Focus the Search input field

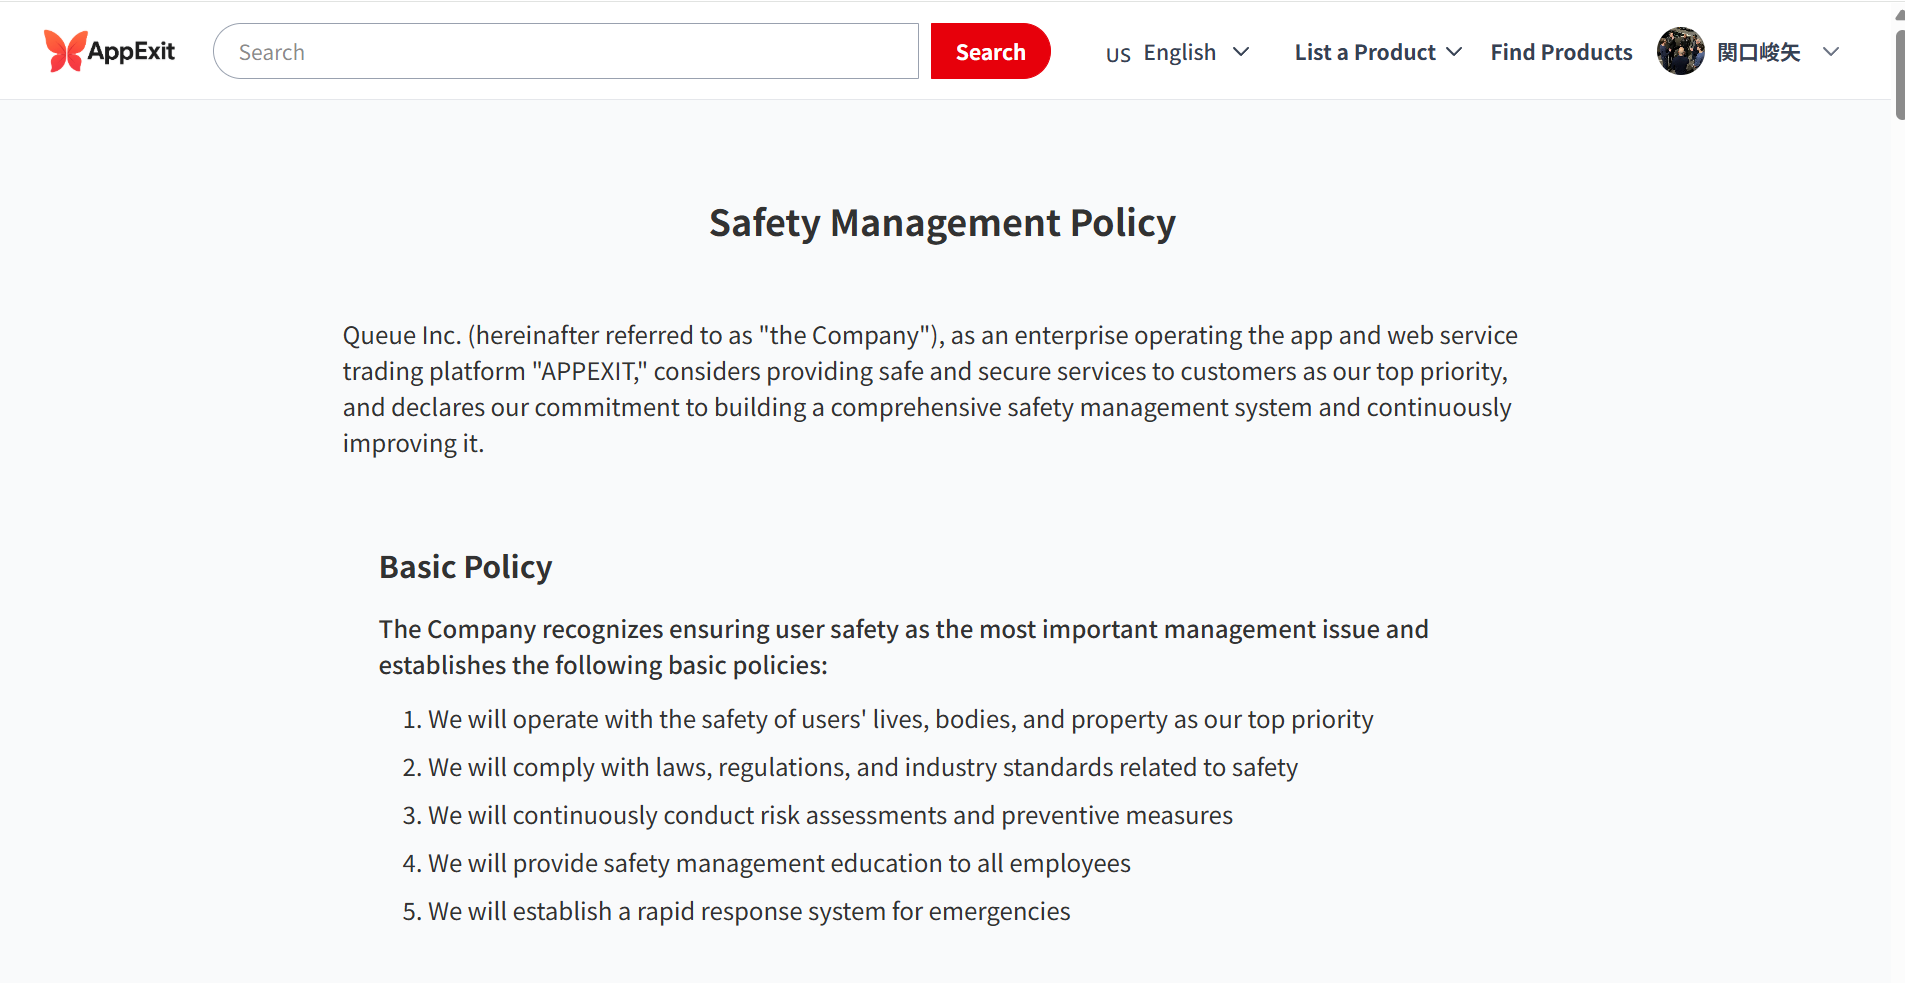pos(565,52)
